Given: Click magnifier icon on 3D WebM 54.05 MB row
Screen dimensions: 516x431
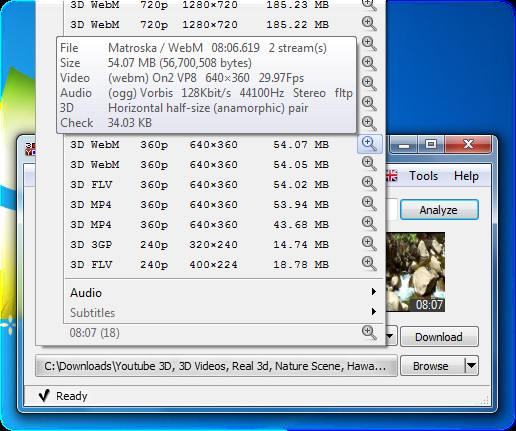Looking at the screenshot, I should coord(369,164).
